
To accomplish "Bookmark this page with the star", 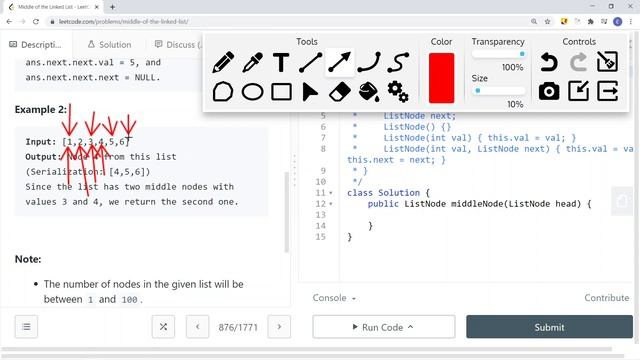I will click(548, 22).
